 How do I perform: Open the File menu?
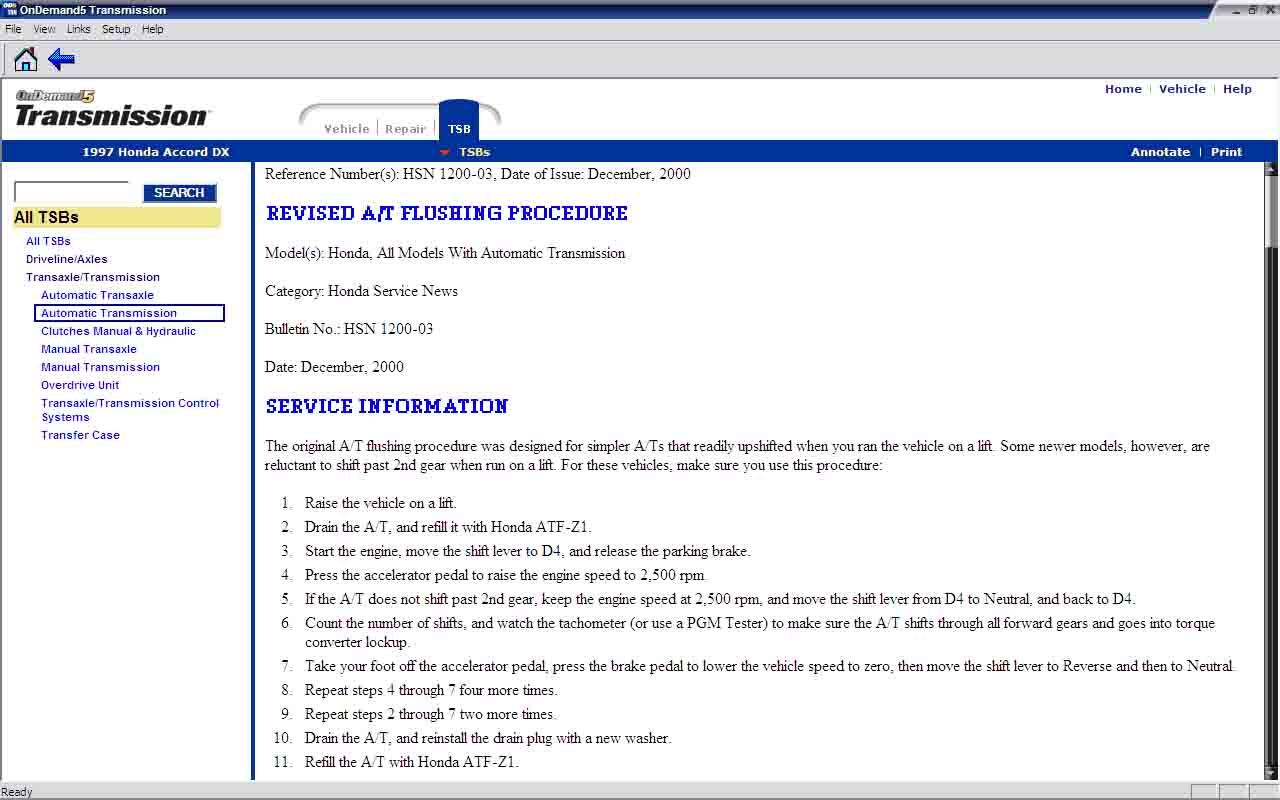coord(13,29)
